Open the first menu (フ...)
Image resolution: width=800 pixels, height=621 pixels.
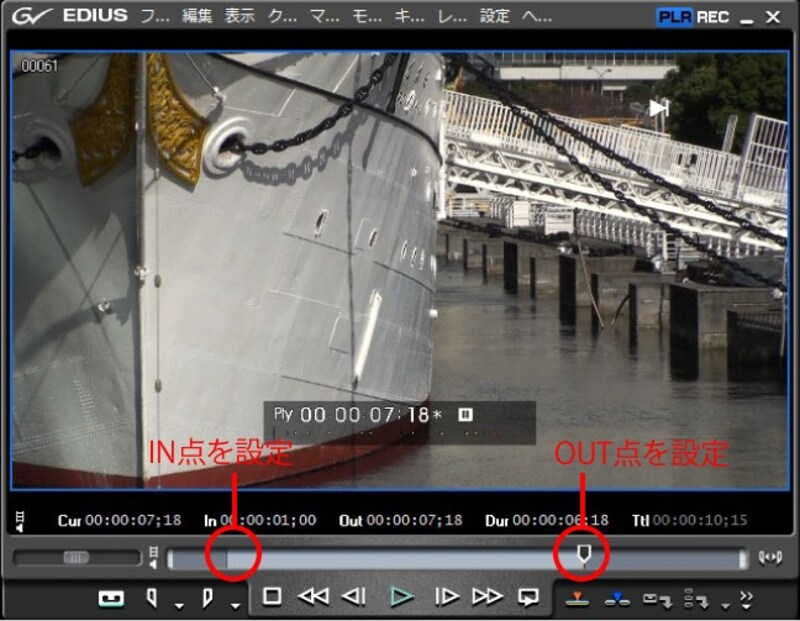[x=155, y=16]
